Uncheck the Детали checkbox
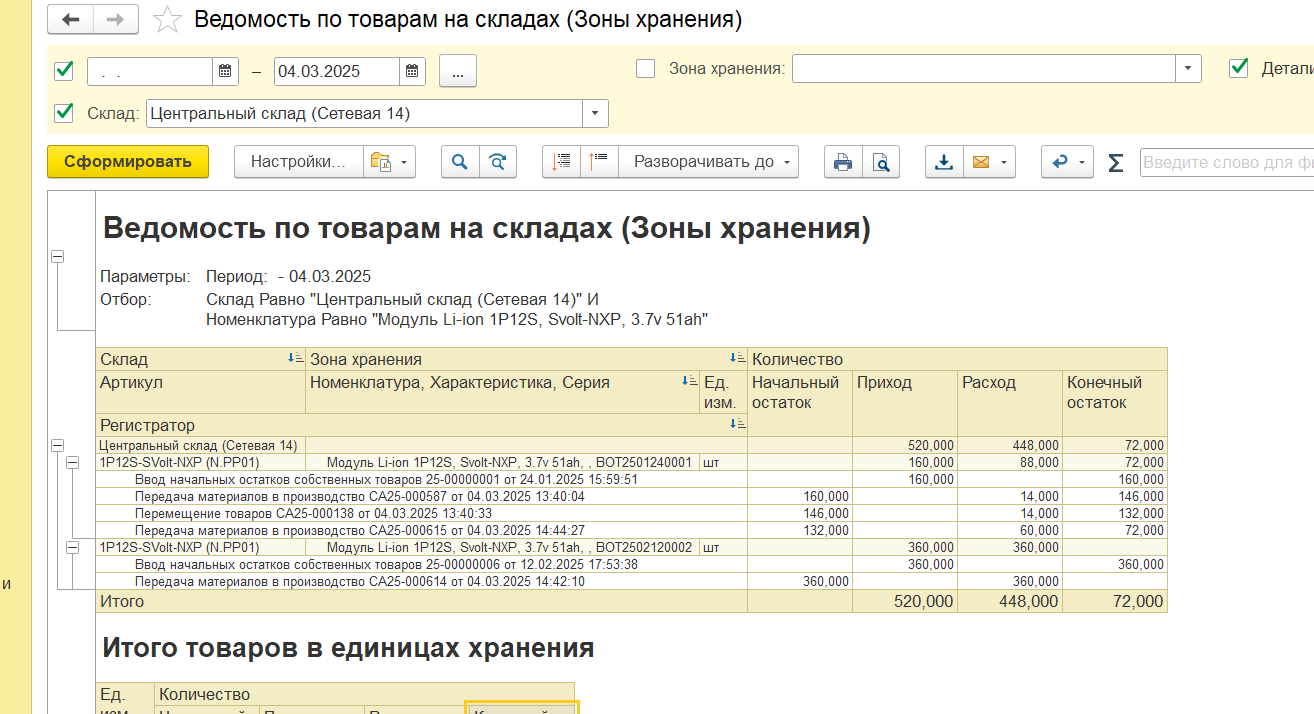This screenshot has height=714, width=1314. click(1239, 68)
